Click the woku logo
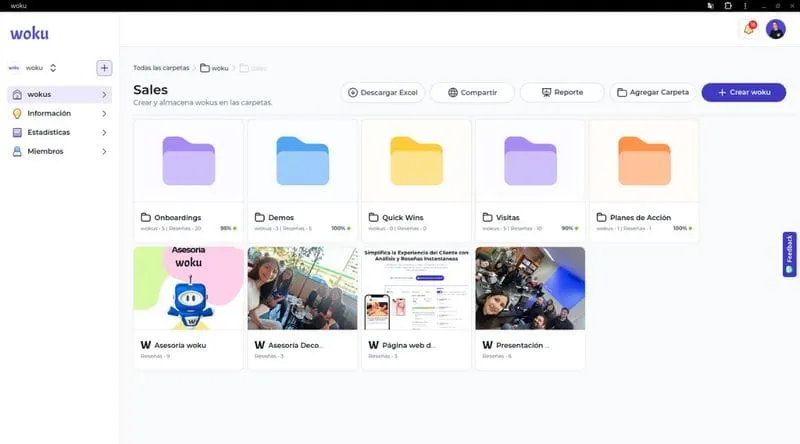800x444 pixels. tap(30, 33)
